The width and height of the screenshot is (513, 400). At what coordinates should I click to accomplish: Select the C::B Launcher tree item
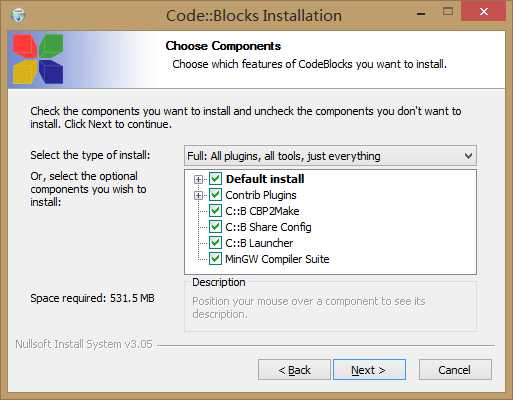click(259, 243)
